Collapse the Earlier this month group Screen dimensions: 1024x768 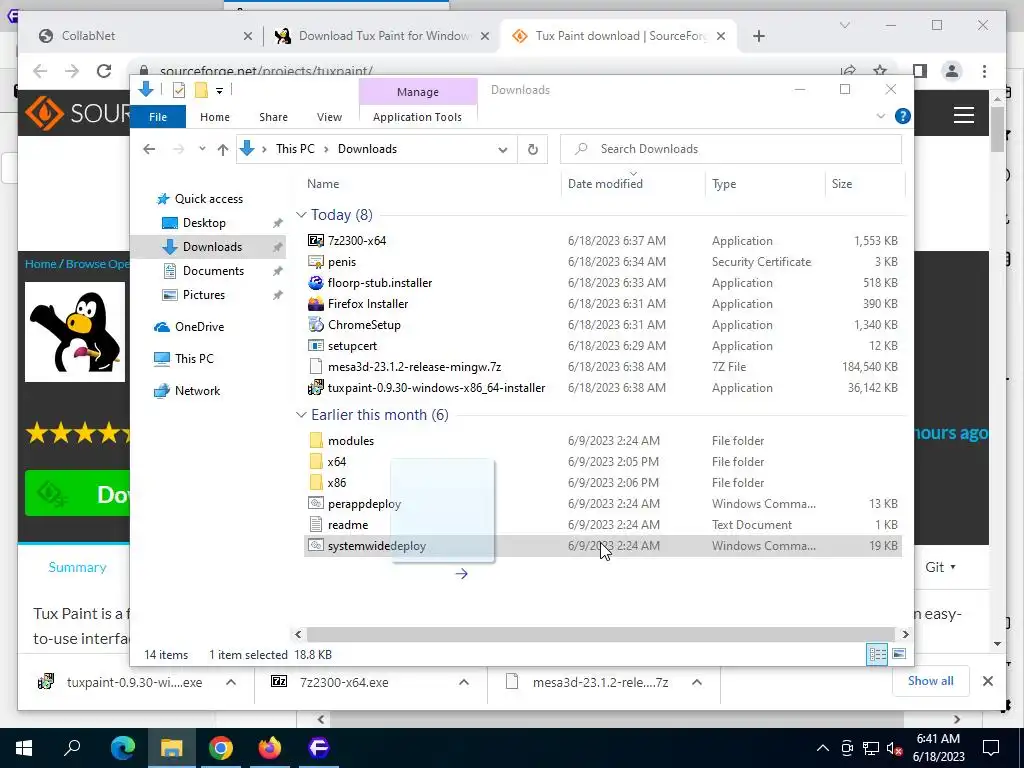click(301, 415)
